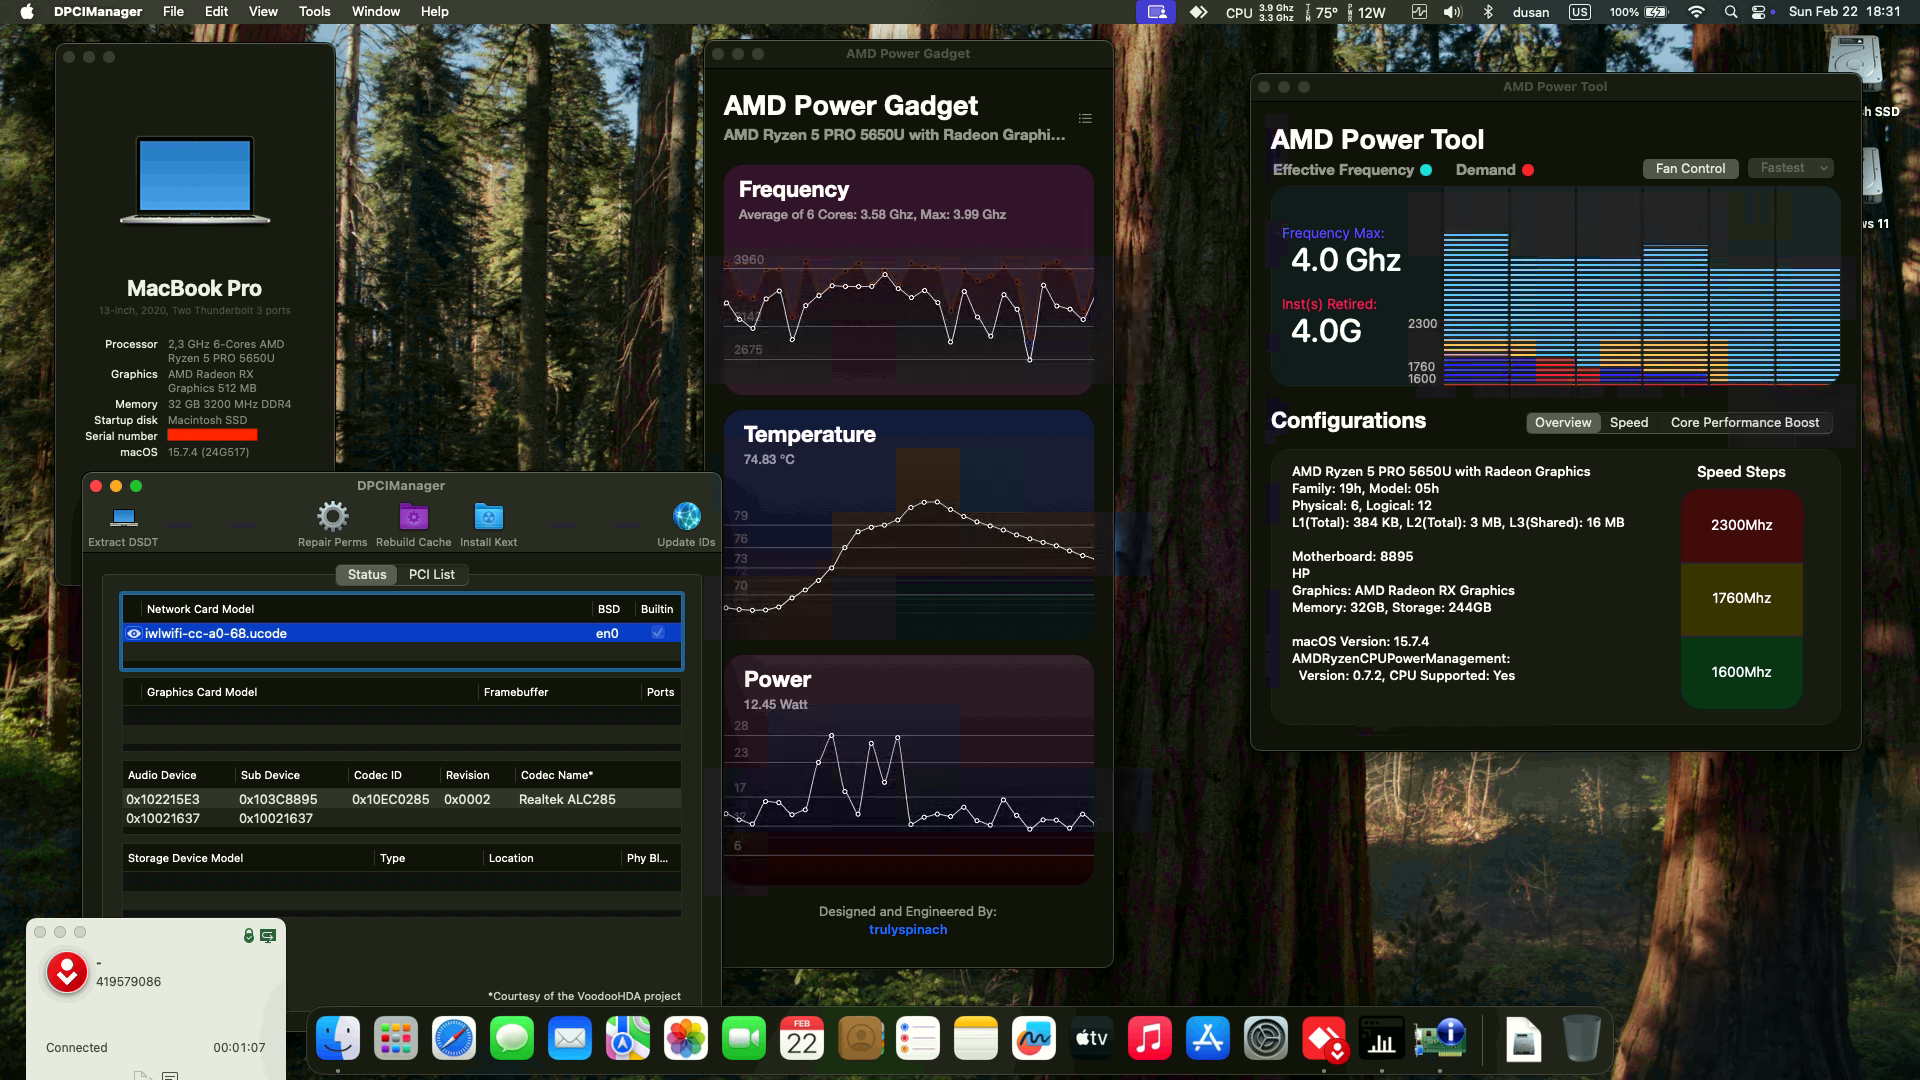Click activity graph icon in menu bar
1920x1080 pixels.
[1419, 12]
